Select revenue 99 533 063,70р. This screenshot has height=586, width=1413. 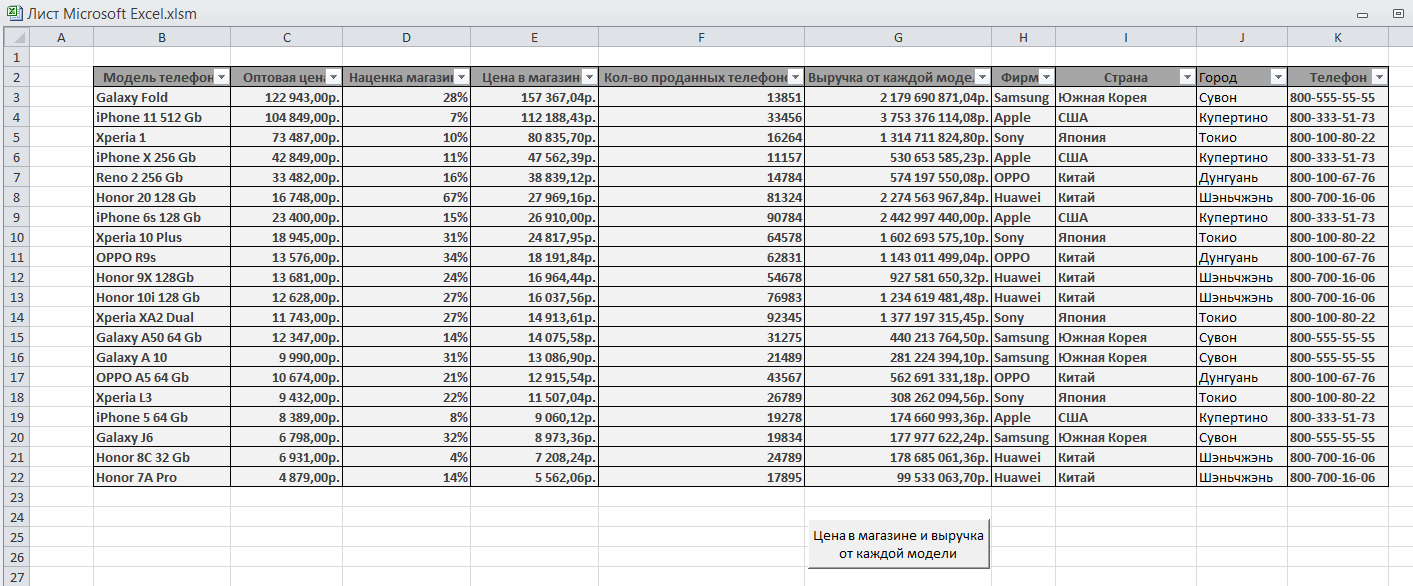click(x=898, y=477)
